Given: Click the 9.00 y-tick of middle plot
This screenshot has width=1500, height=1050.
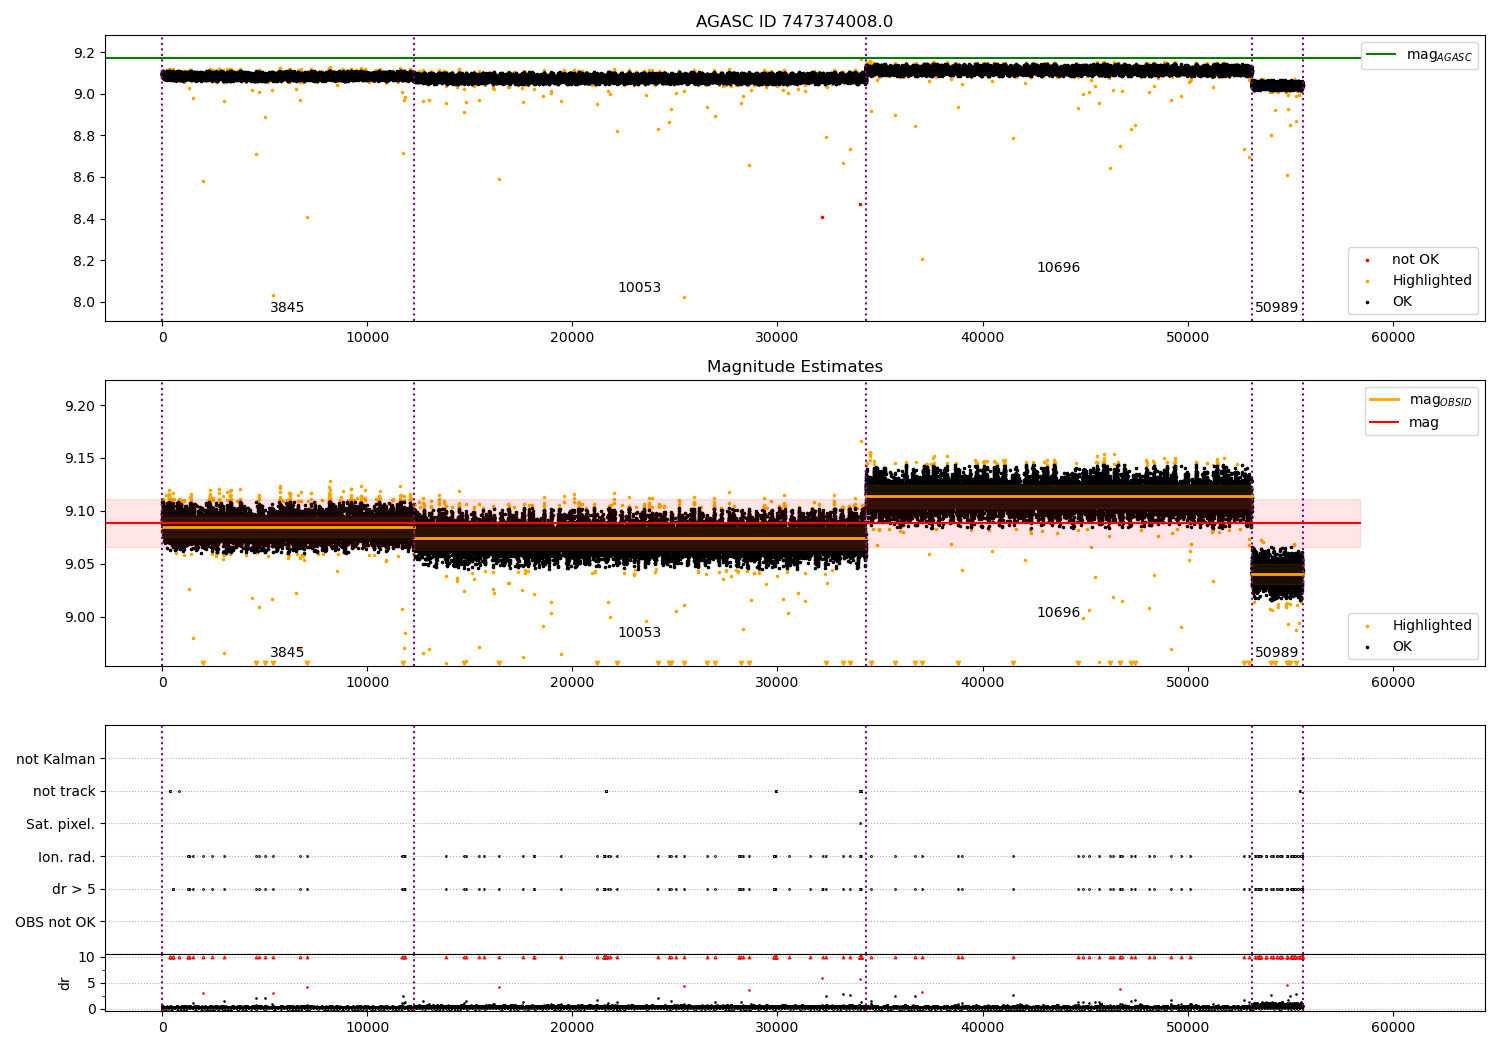Looking at the screenshot, I should (x=80, y=618).
